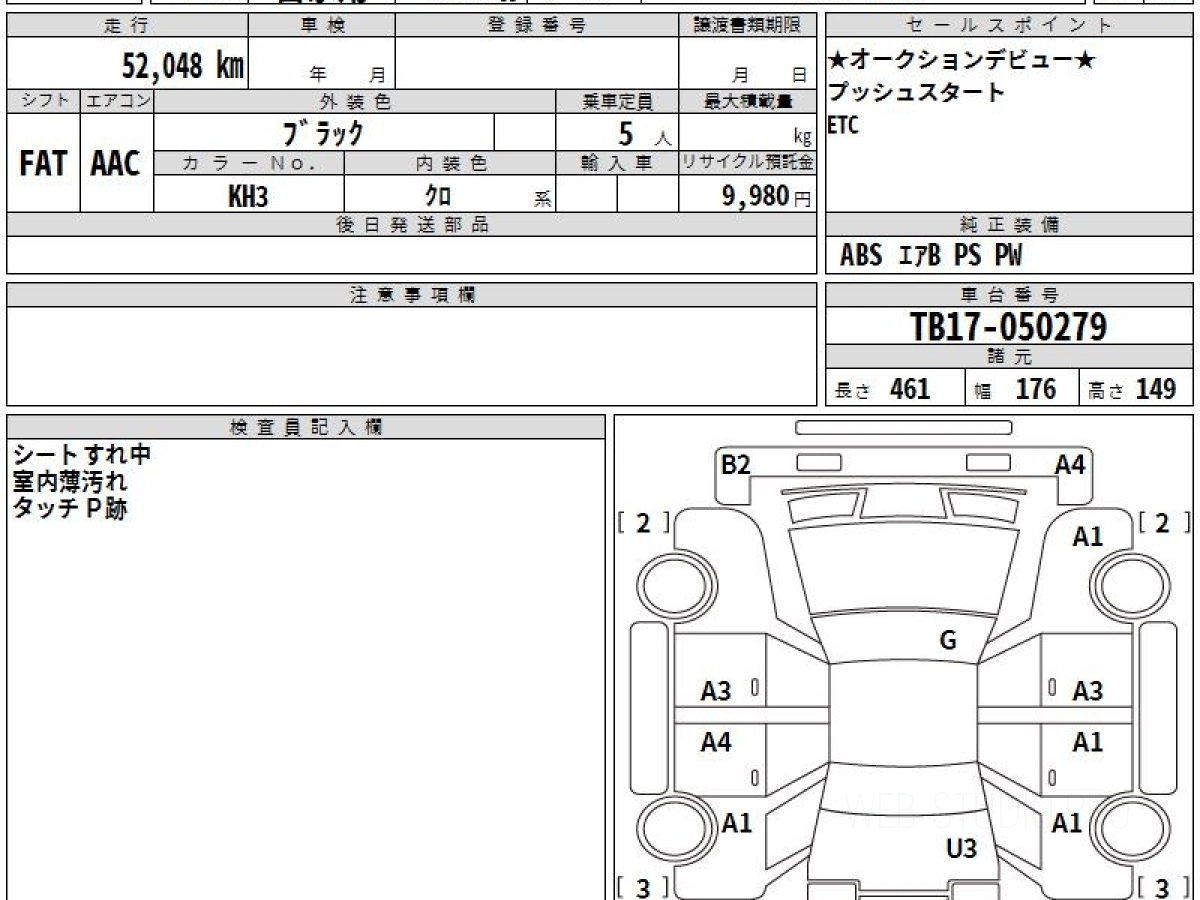Viewport: 1200px width, 900px height.
Task: Select the A4 mark on the left rear door
Action: 716,743
